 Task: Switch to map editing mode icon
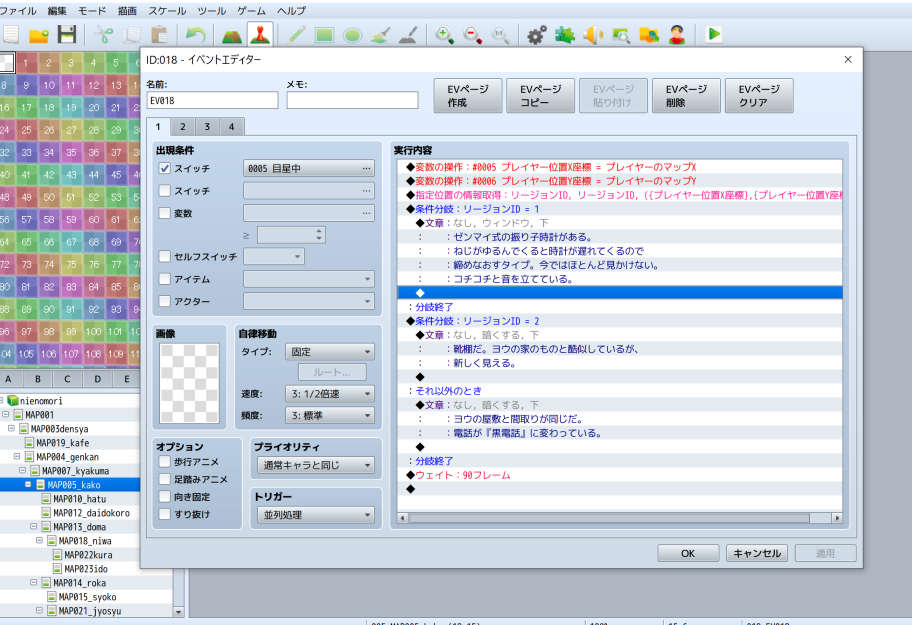(232, 35)
